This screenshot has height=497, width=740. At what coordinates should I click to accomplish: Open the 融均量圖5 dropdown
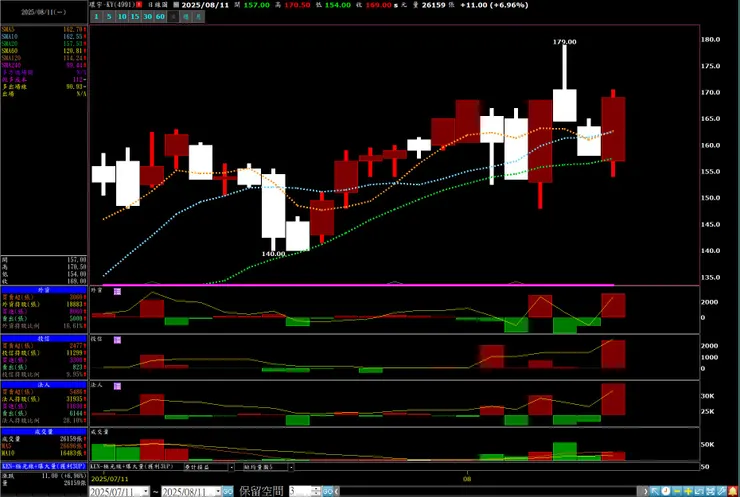point(291,467)
